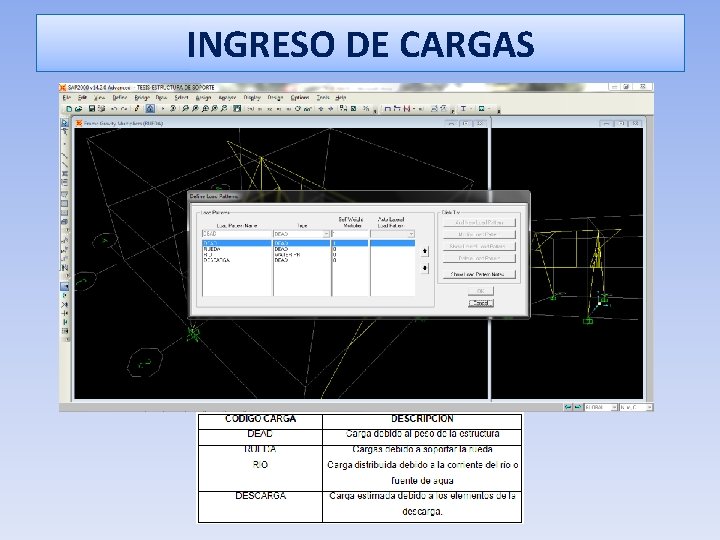Open the Options menu
This screenshot has height=540, width=720.
[x=300, y=97]
